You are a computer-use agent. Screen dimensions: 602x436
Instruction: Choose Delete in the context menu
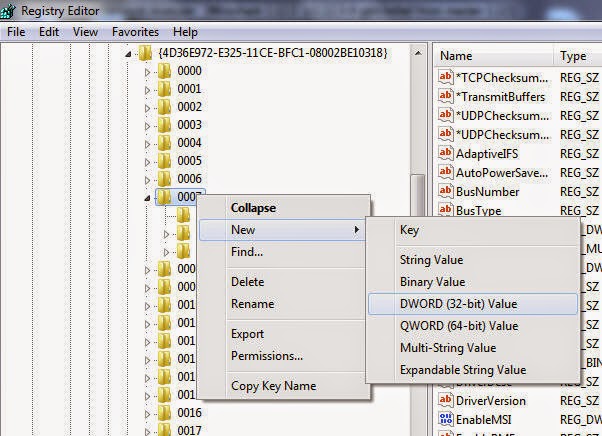248,282
